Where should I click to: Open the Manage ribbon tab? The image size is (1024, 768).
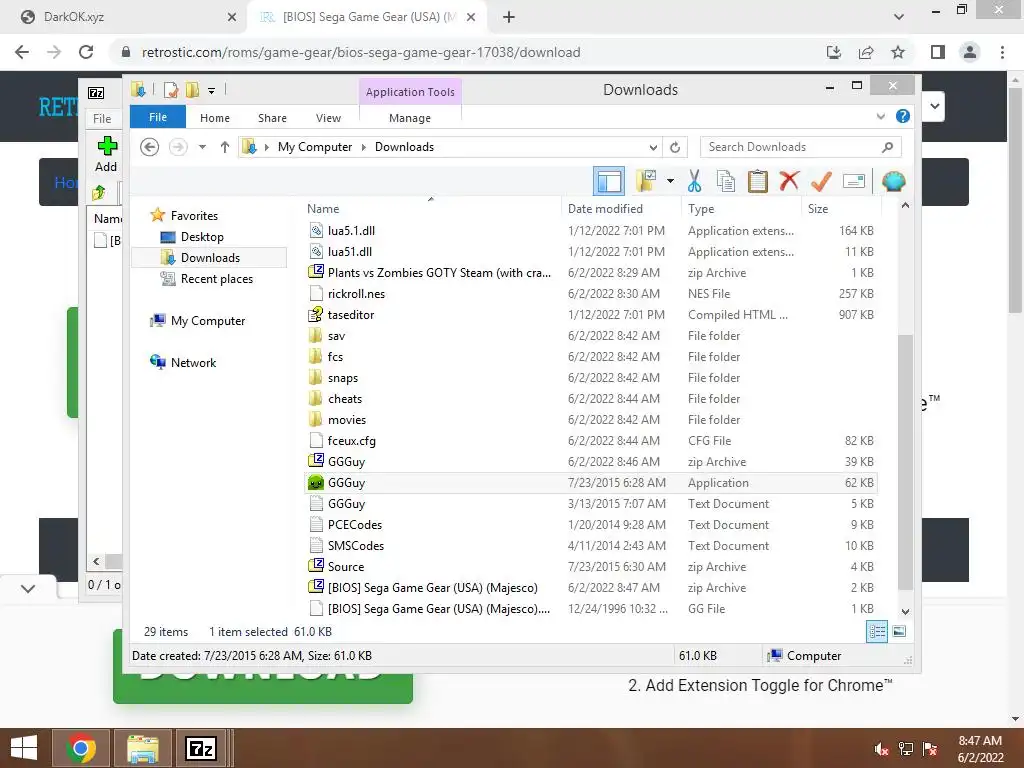tap(410, 118)
